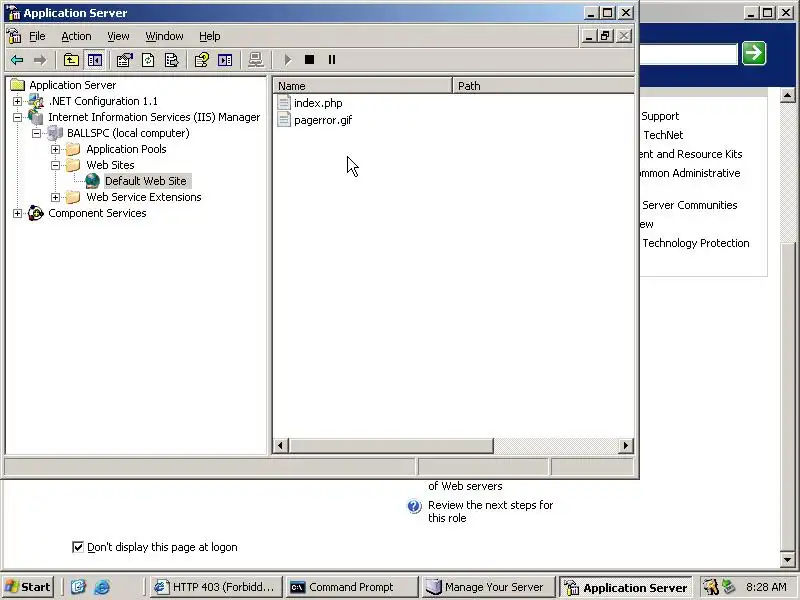The height and width of the screenshot is (600, 800).
Task: Open Help from the toolbar icon
Action: point(202,60)
